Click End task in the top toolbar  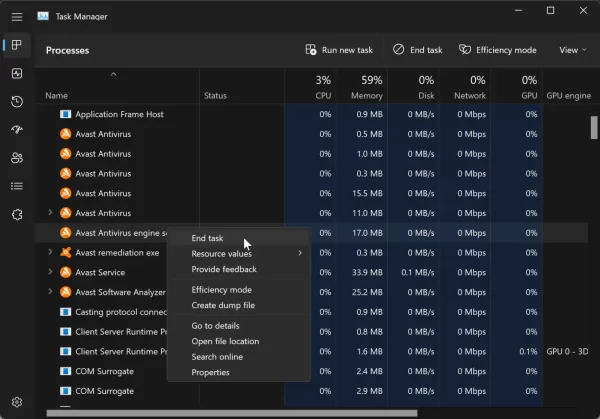click(x=417, y=50)
